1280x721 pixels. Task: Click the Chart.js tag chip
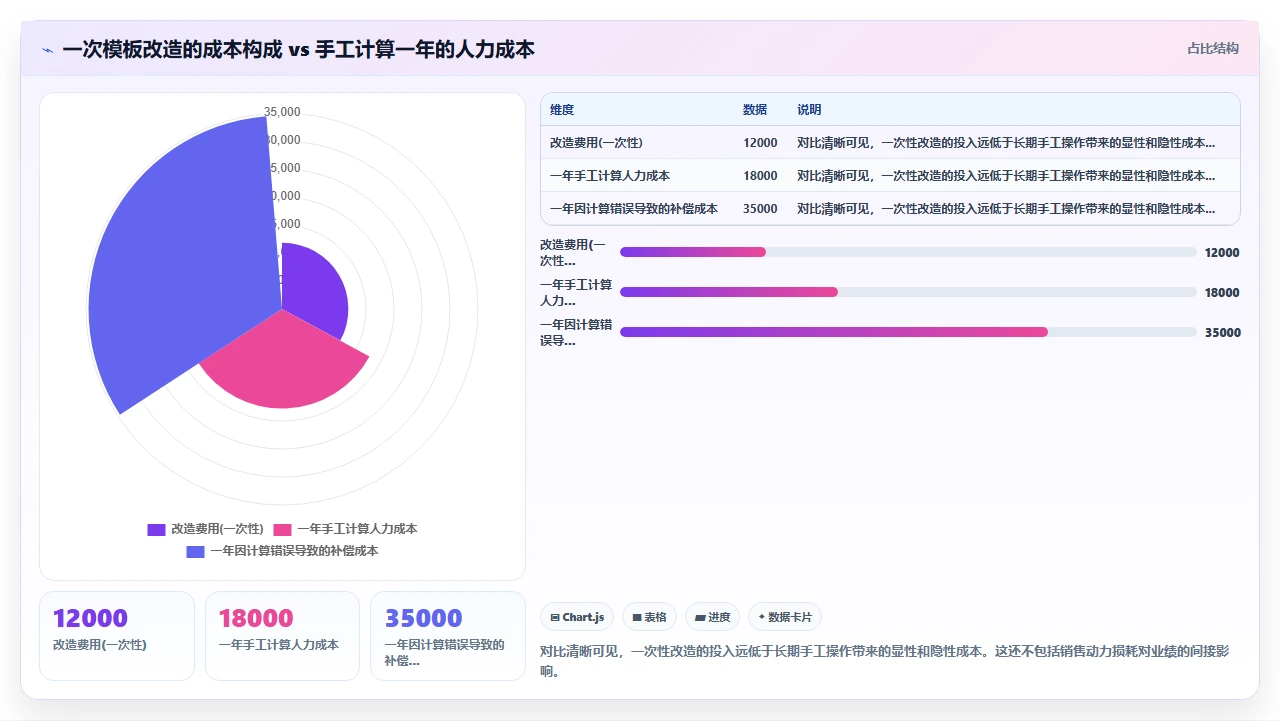click(577, 617)
